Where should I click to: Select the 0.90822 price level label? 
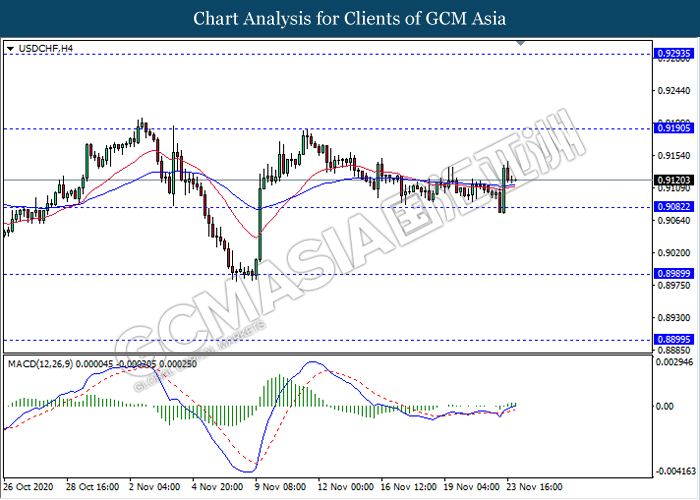click(x=674, y=207)
